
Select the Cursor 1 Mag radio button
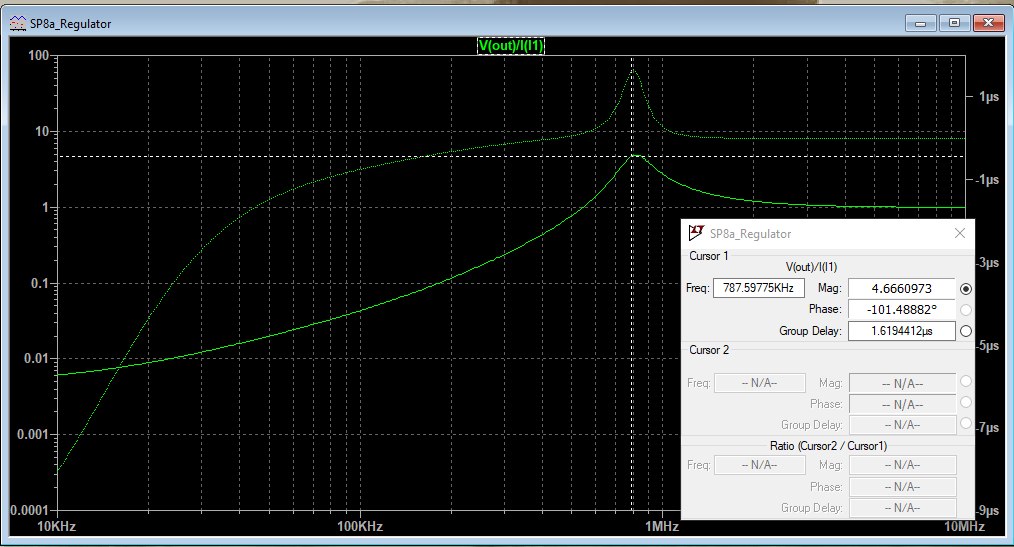click(965, 289)
